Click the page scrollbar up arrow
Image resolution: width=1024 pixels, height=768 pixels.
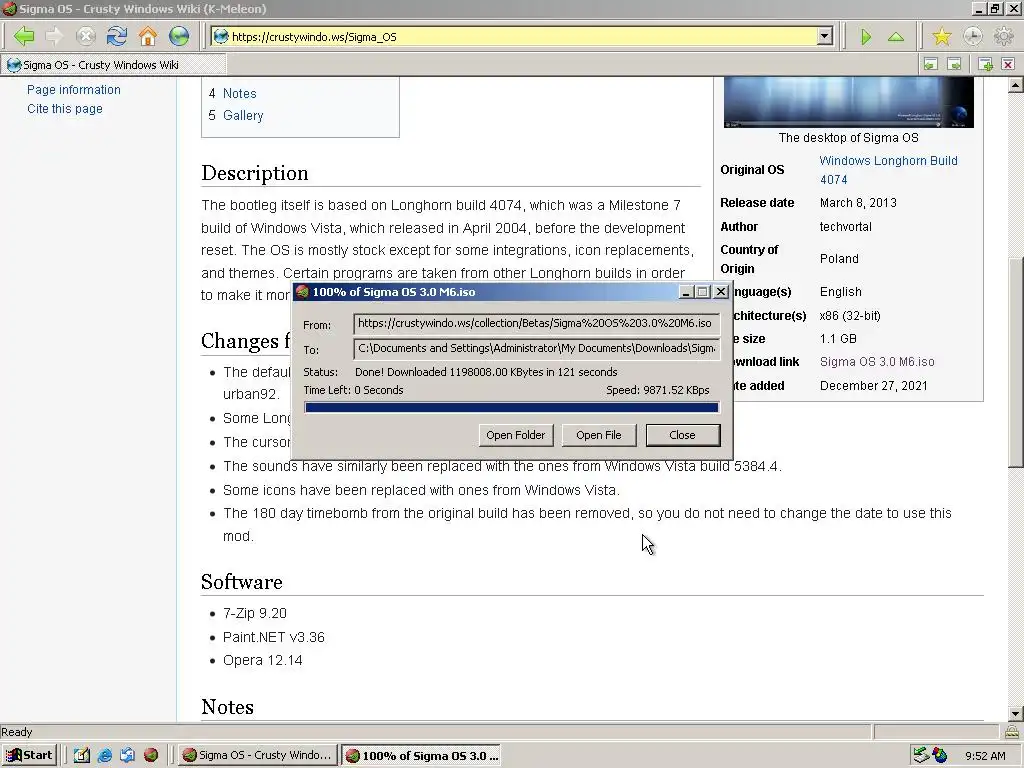[x=1015, y=85]
